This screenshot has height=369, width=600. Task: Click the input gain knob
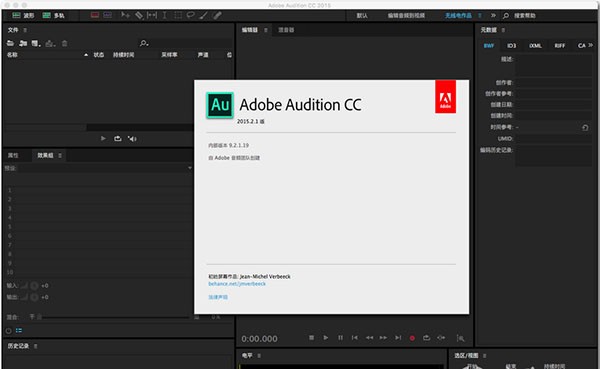click(34, 286)
